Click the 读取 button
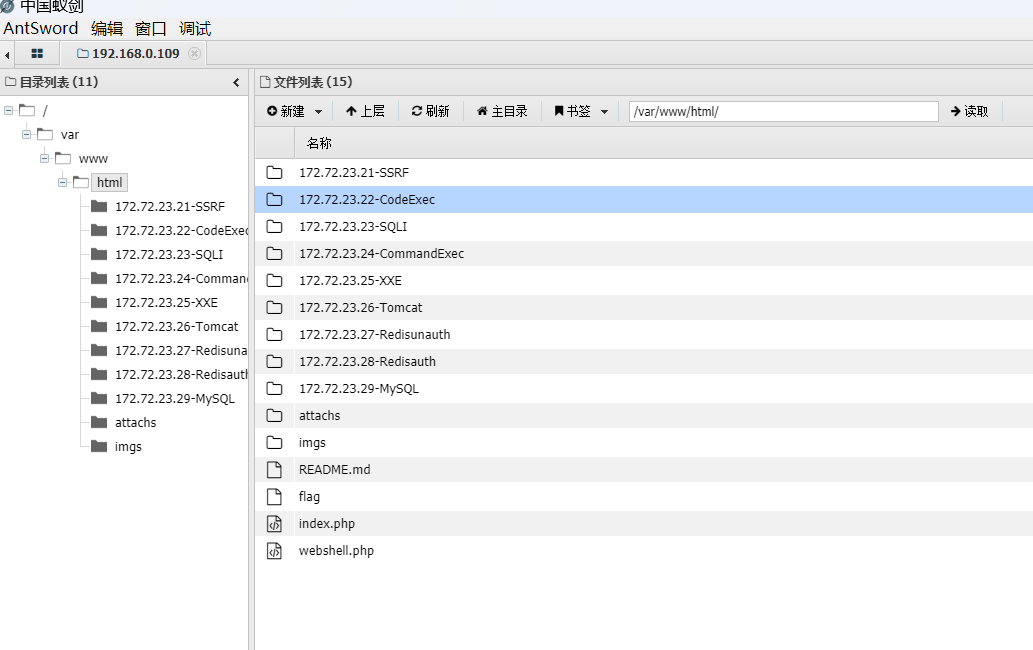Viewport: 1033px width, 650px height. point(969,111)
